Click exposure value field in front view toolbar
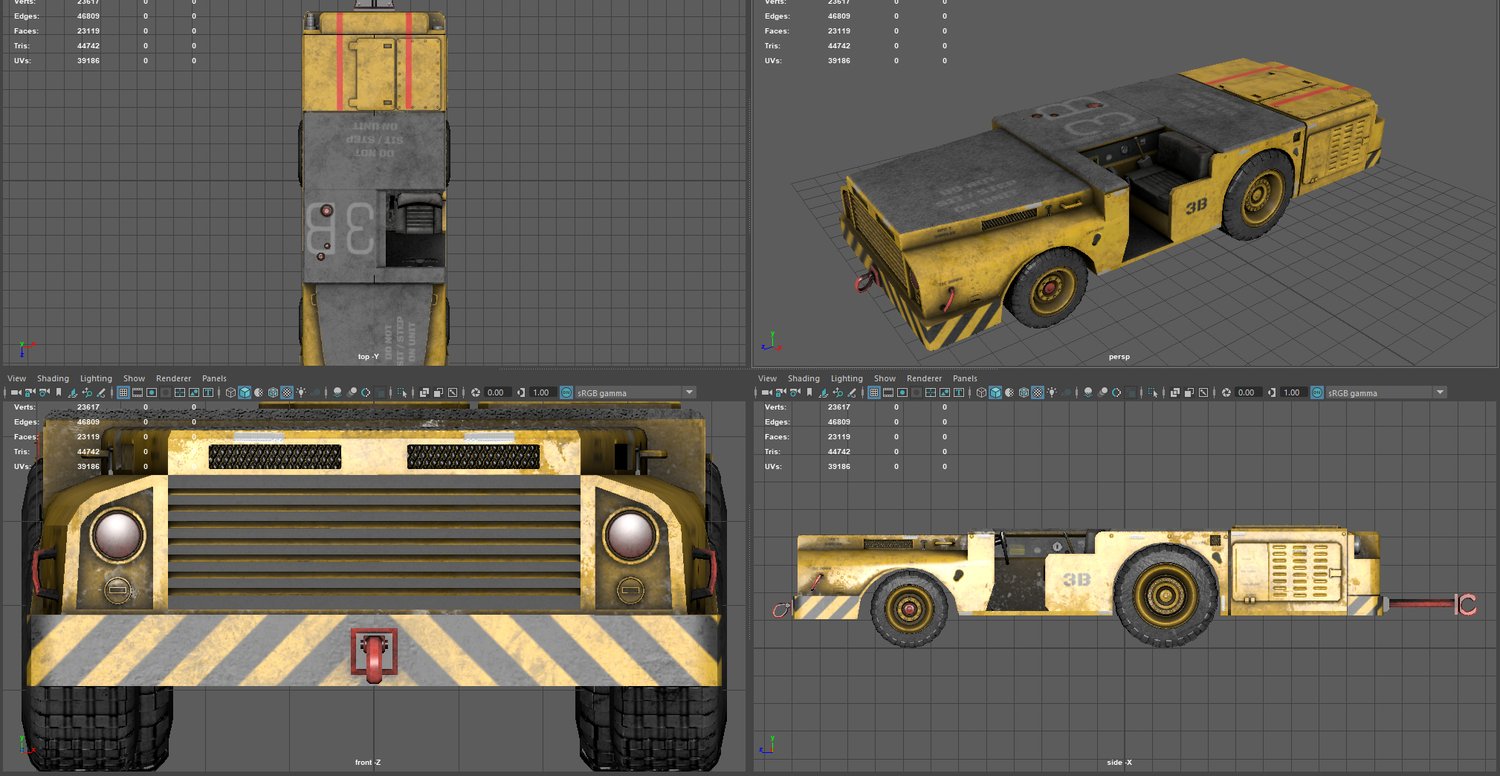 click(x=497, y=393)
